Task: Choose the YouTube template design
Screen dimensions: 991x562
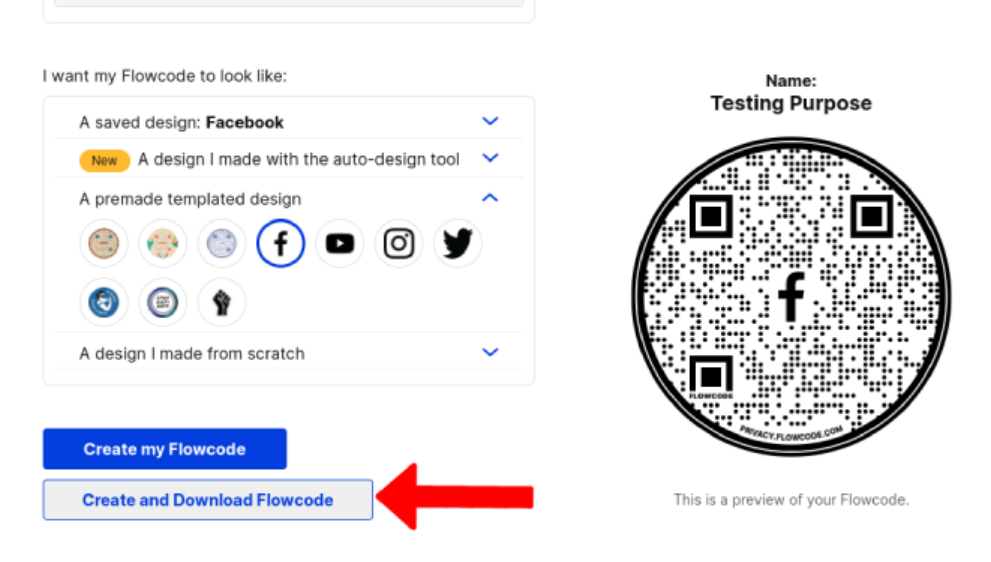Action: coord(339,243)
